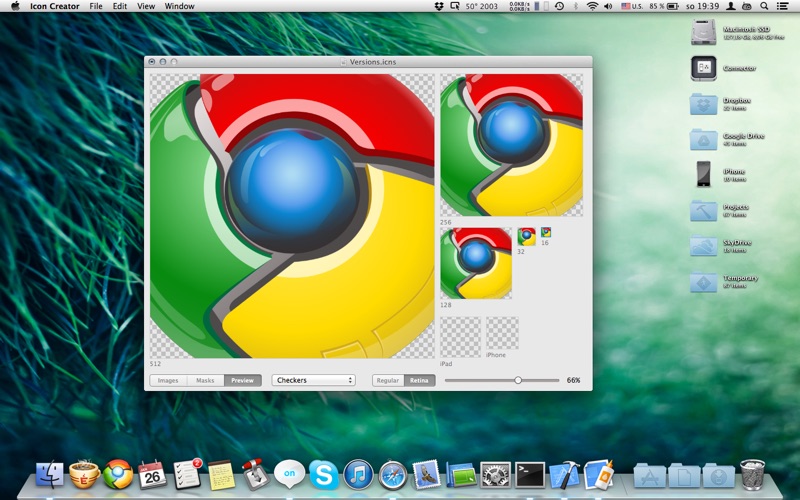Open the View menu

point(146,6)
